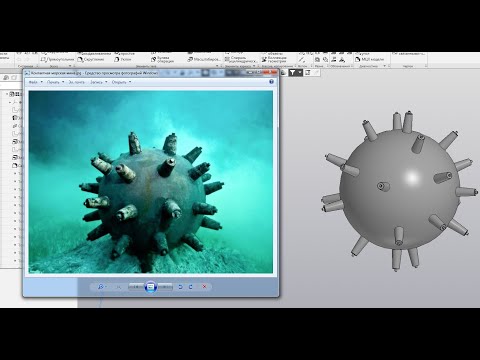Click the 3D mine model sphere
The height and width of the screenshot is (360, 480).
(399, 189)
